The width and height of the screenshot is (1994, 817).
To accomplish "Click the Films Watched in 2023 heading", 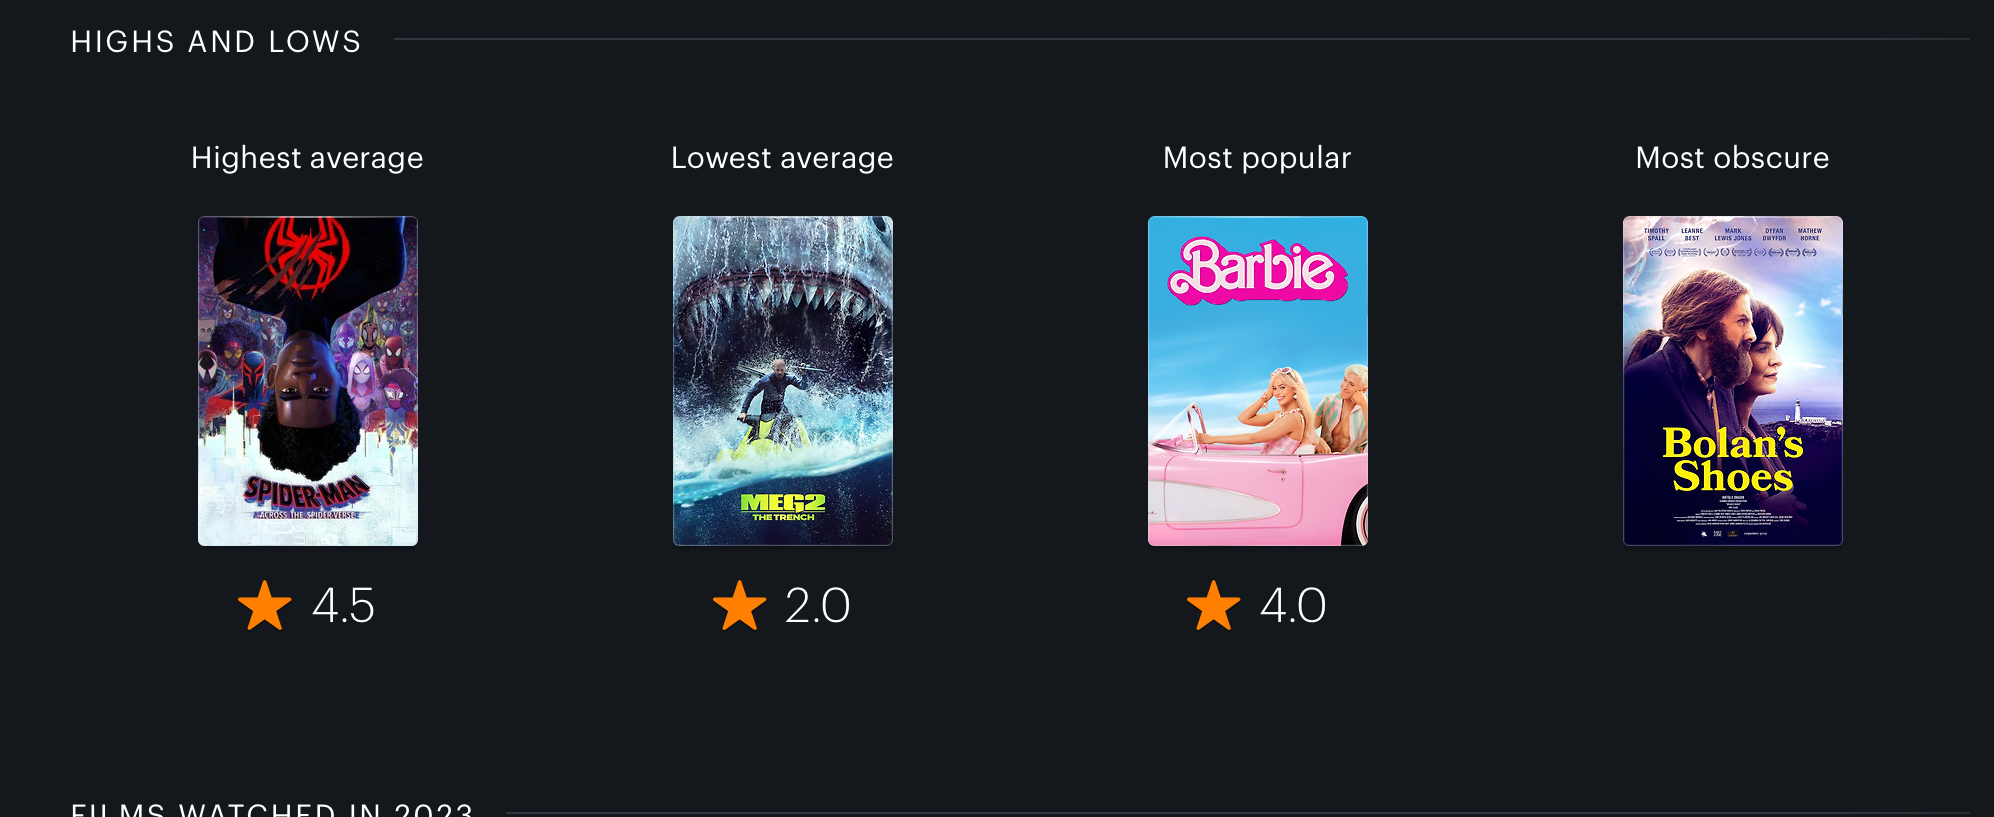I will (x=272, y=809).
